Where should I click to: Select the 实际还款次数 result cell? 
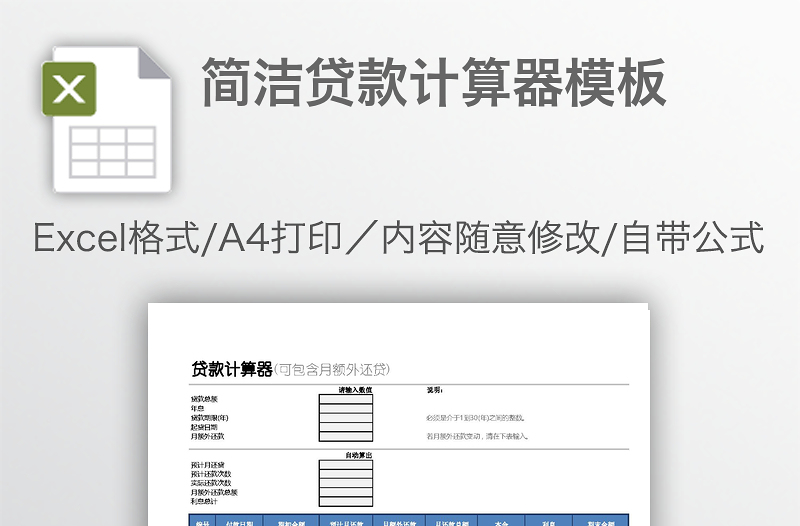click(x=346, y=483)
